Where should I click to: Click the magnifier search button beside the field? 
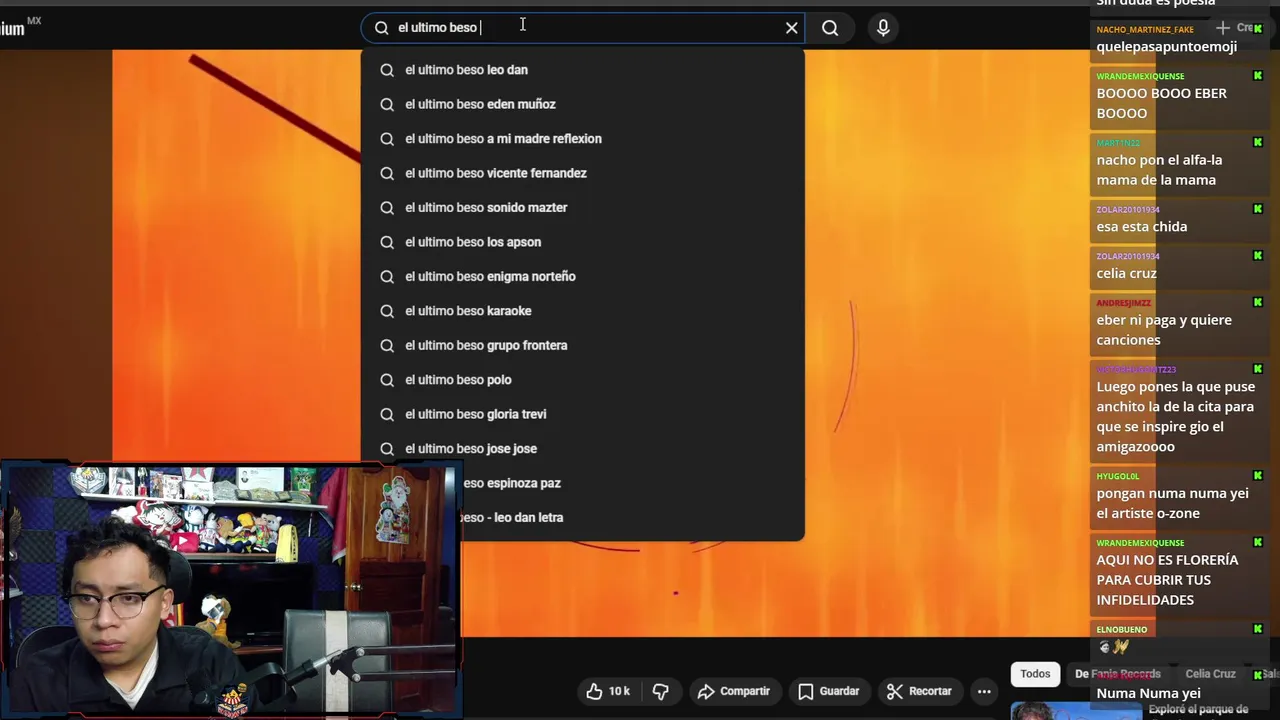click(x=830, y=28)
